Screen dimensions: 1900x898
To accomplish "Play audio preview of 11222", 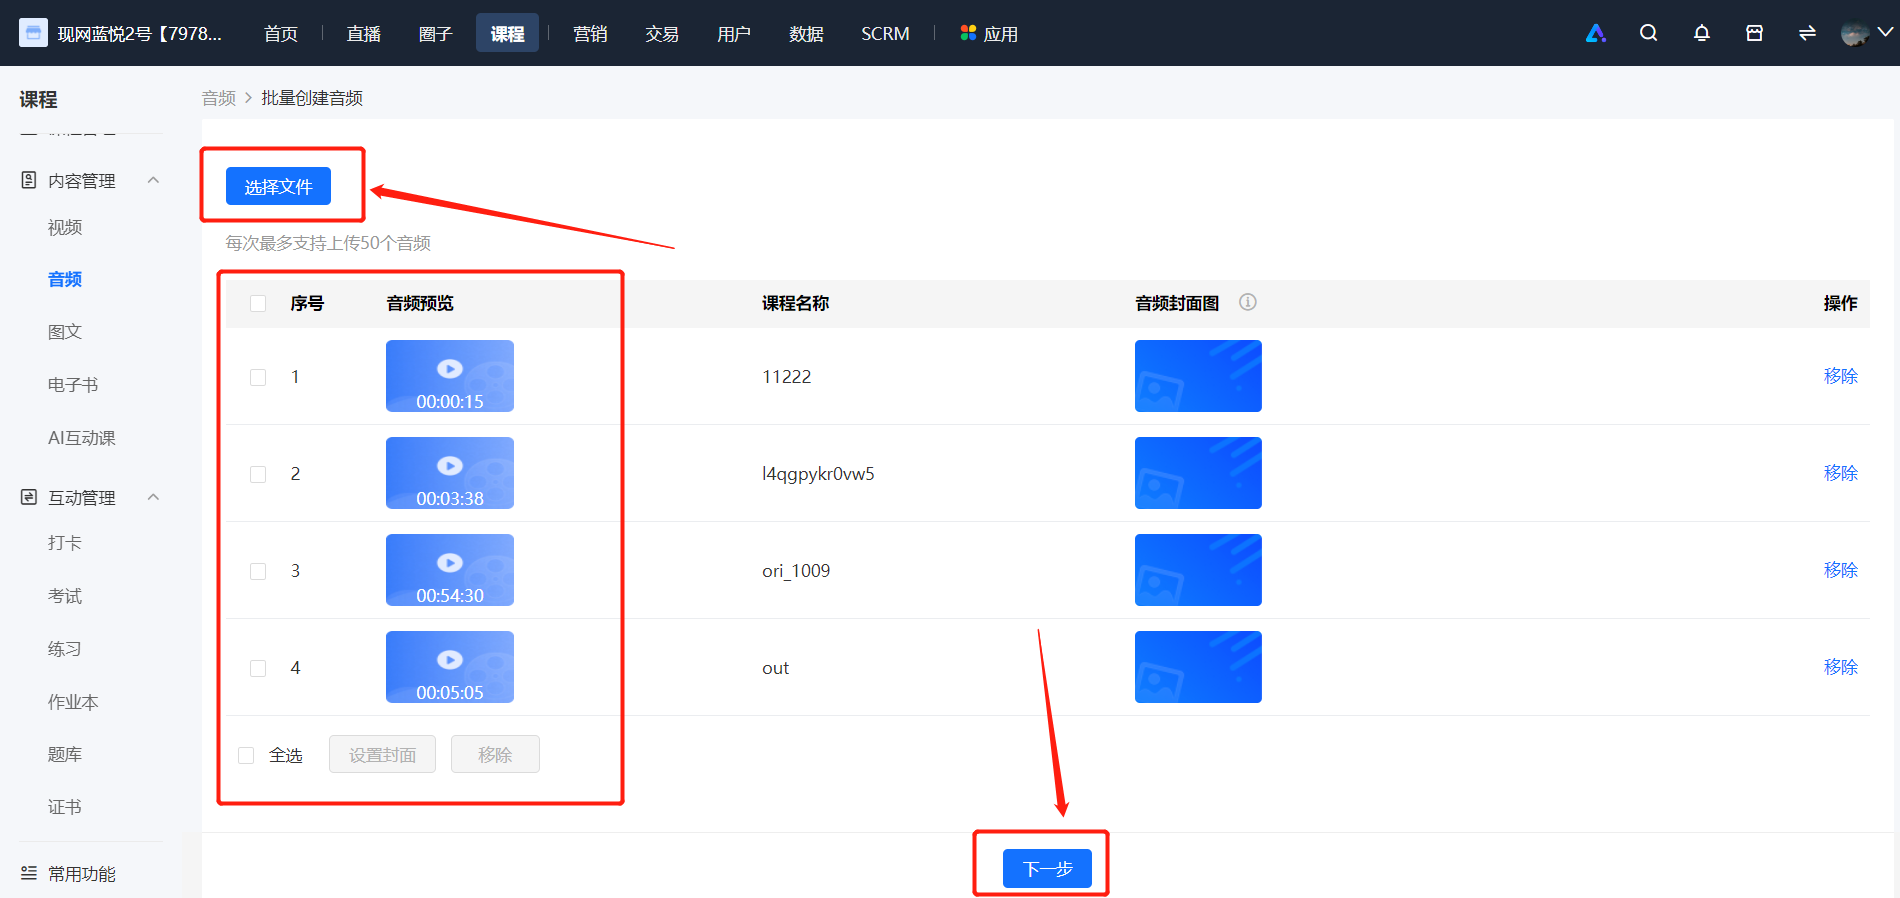I will click(450, 376).
